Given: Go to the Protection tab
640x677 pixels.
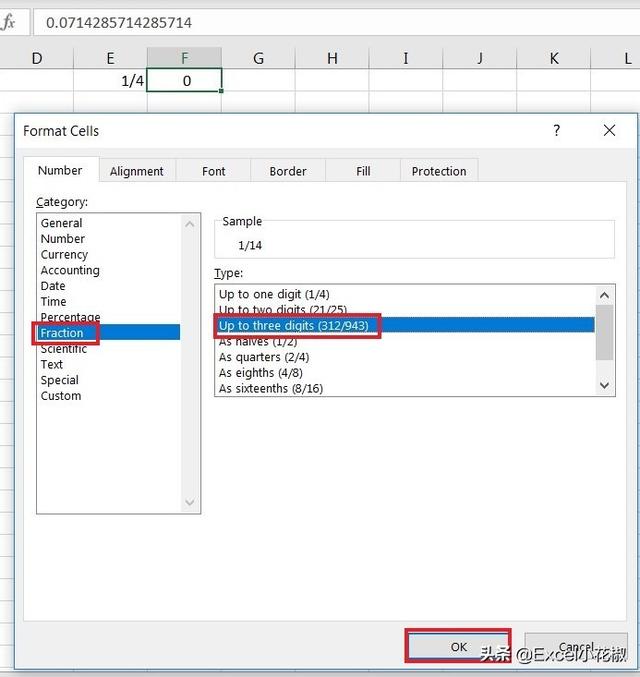Looking at the screenshot, I should click(x=439, y=171).
